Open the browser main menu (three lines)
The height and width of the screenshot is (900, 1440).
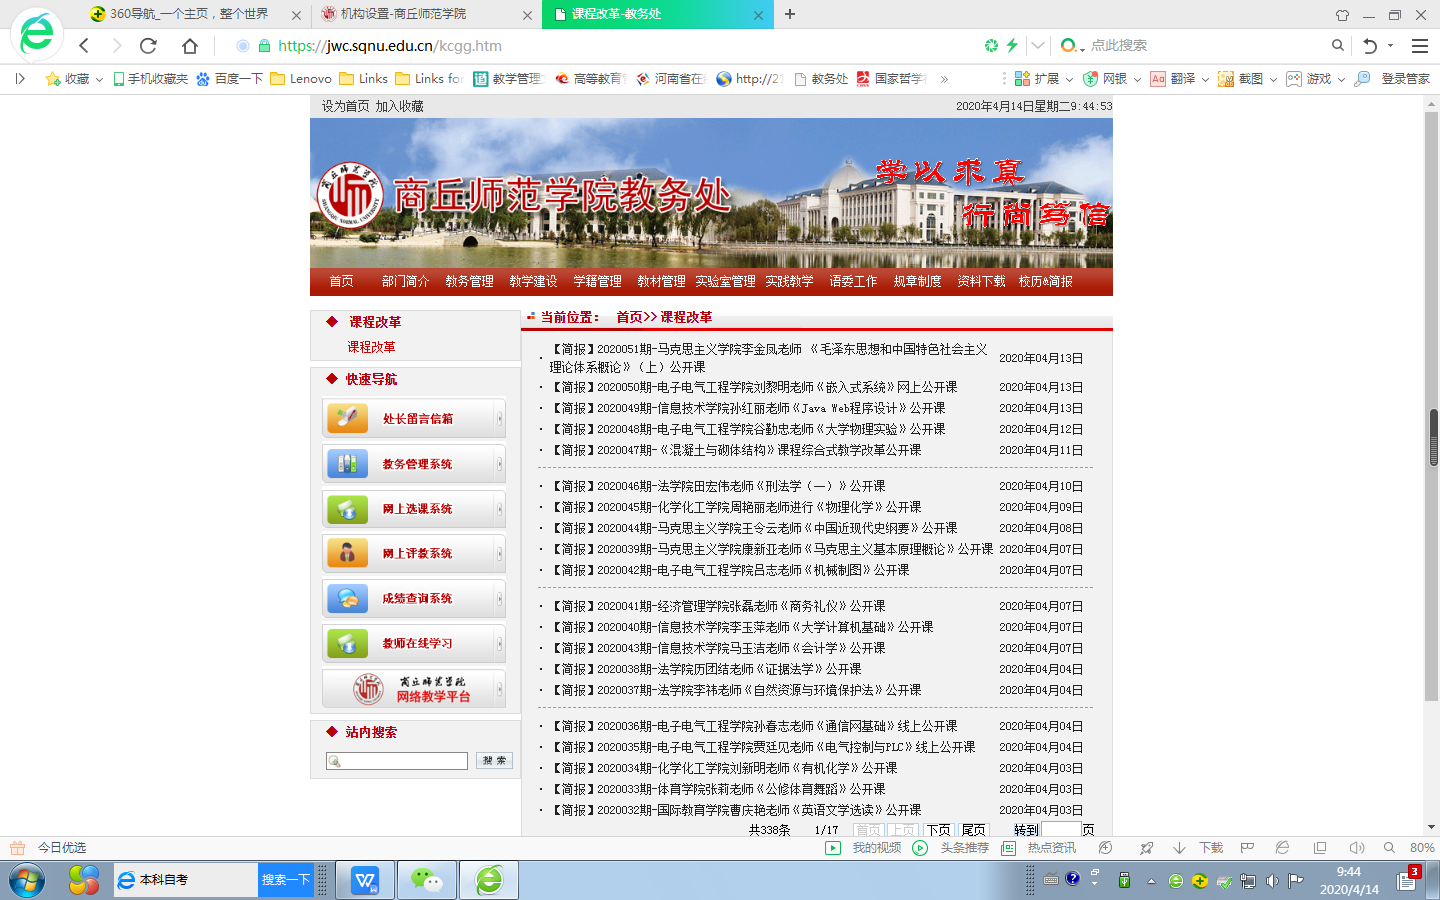(x=1419, y=46)
